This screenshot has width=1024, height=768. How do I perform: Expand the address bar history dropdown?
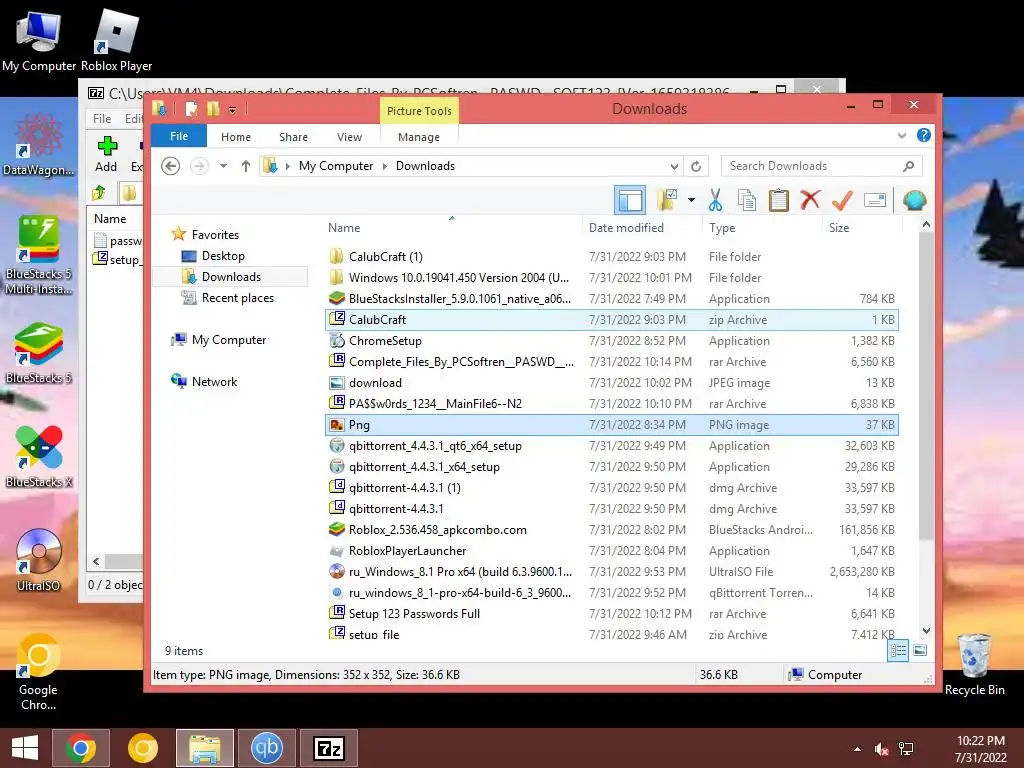pos(674,166)
